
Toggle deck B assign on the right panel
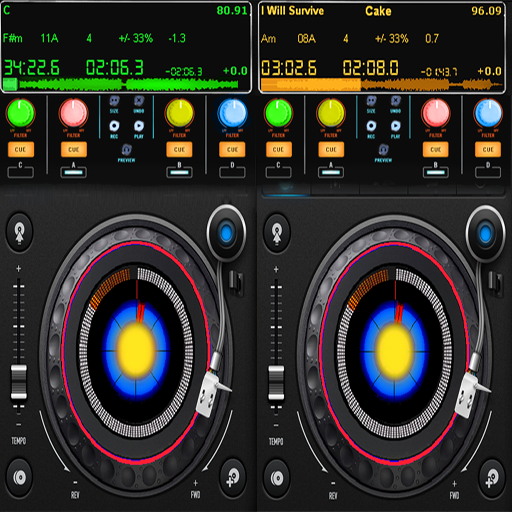(436, 173)
